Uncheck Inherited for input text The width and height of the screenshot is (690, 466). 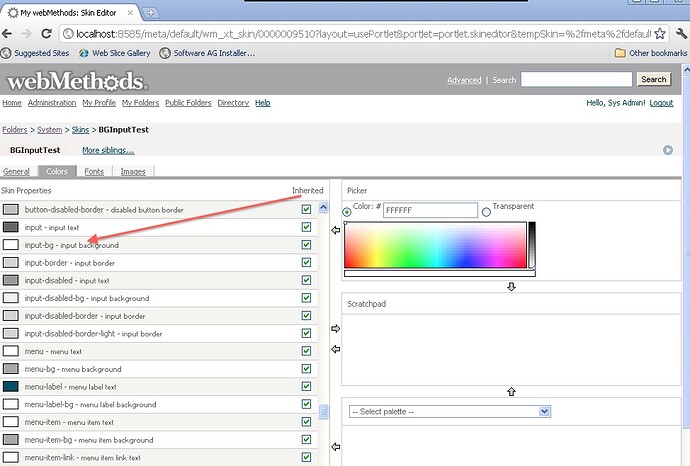point(307,227)
